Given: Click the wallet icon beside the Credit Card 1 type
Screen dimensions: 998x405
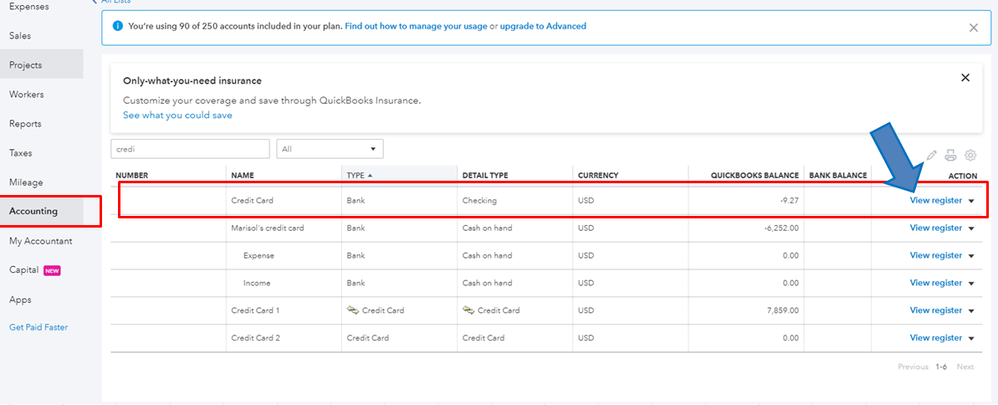Looking at the screenshot, I should [x=353, y=310].
